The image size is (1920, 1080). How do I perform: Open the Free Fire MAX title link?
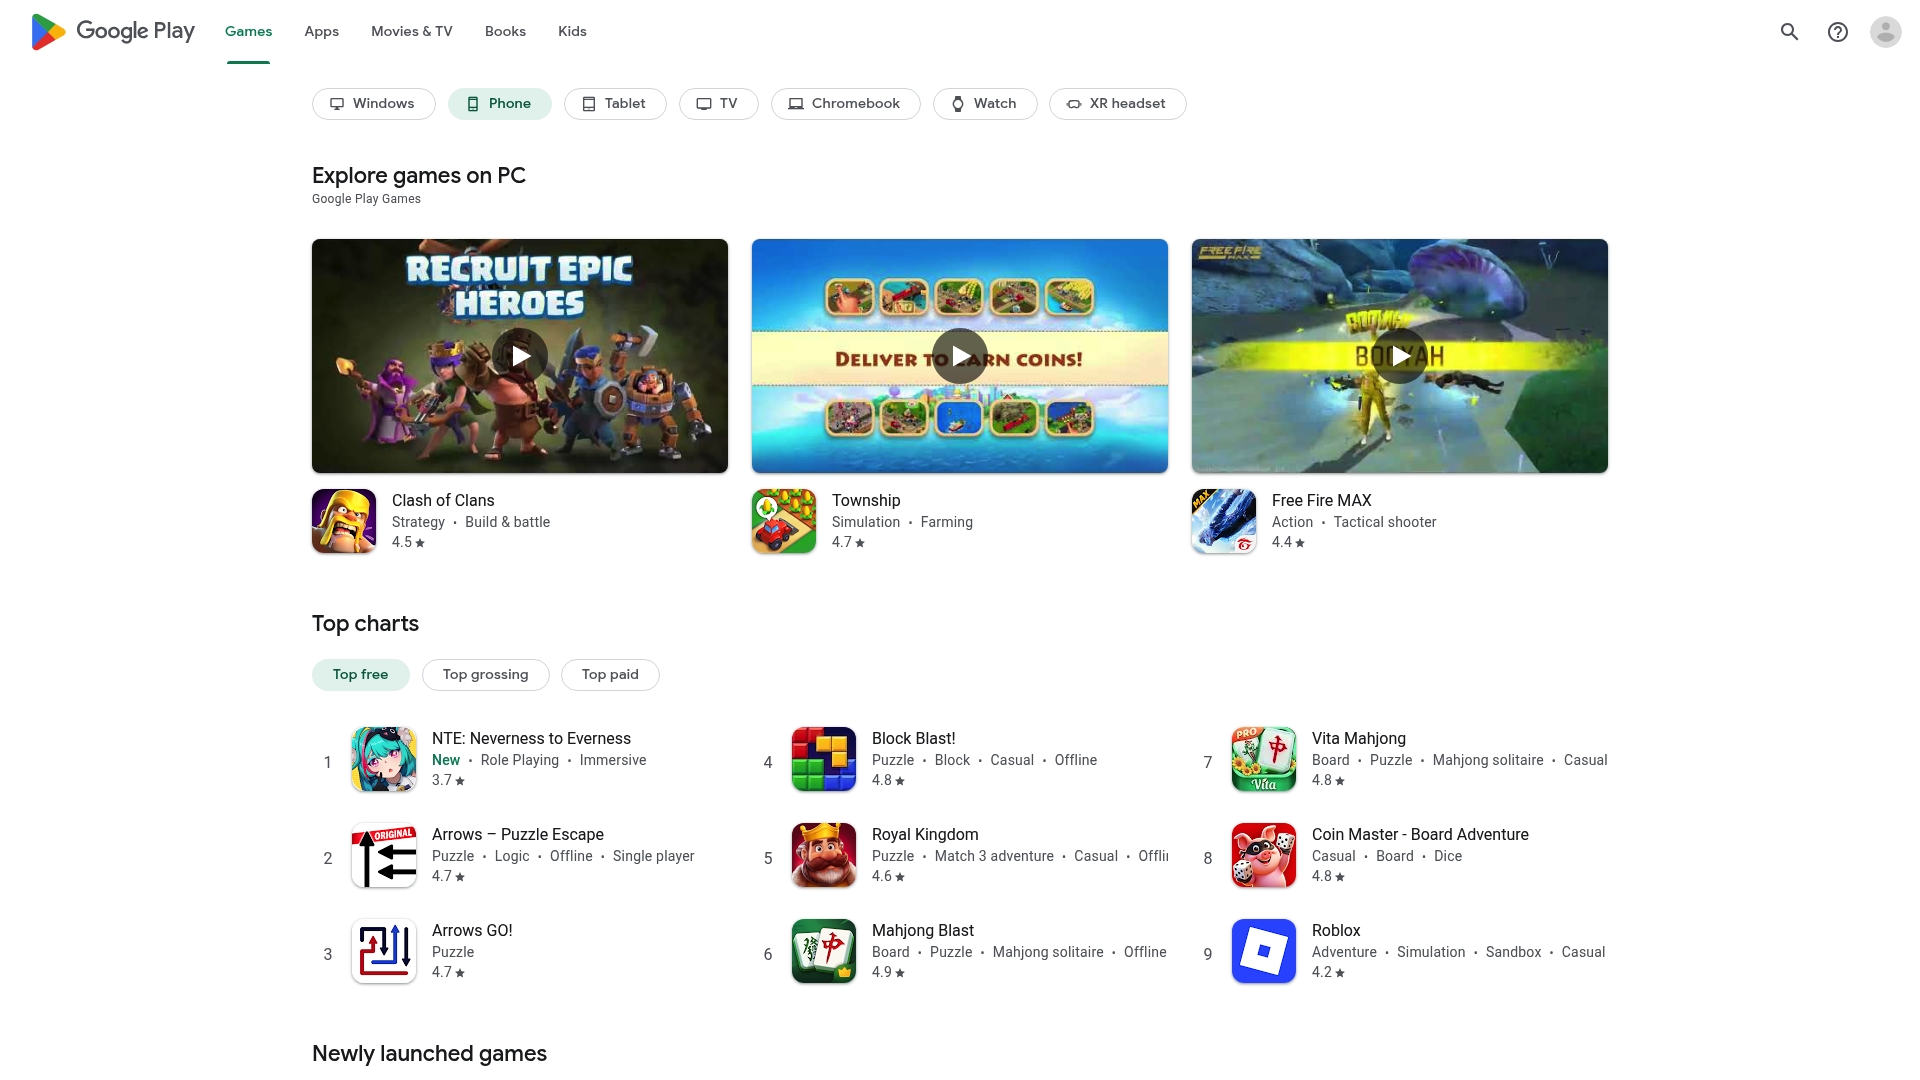pos(1322,501)
